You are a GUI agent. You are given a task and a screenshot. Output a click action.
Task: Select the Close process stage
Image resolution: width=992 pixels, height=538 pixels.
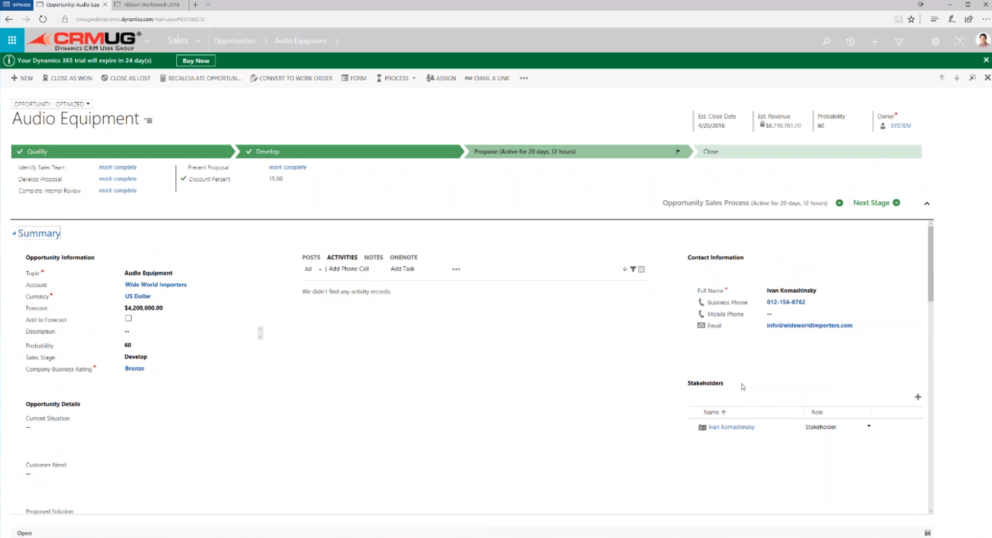(807, 152)
